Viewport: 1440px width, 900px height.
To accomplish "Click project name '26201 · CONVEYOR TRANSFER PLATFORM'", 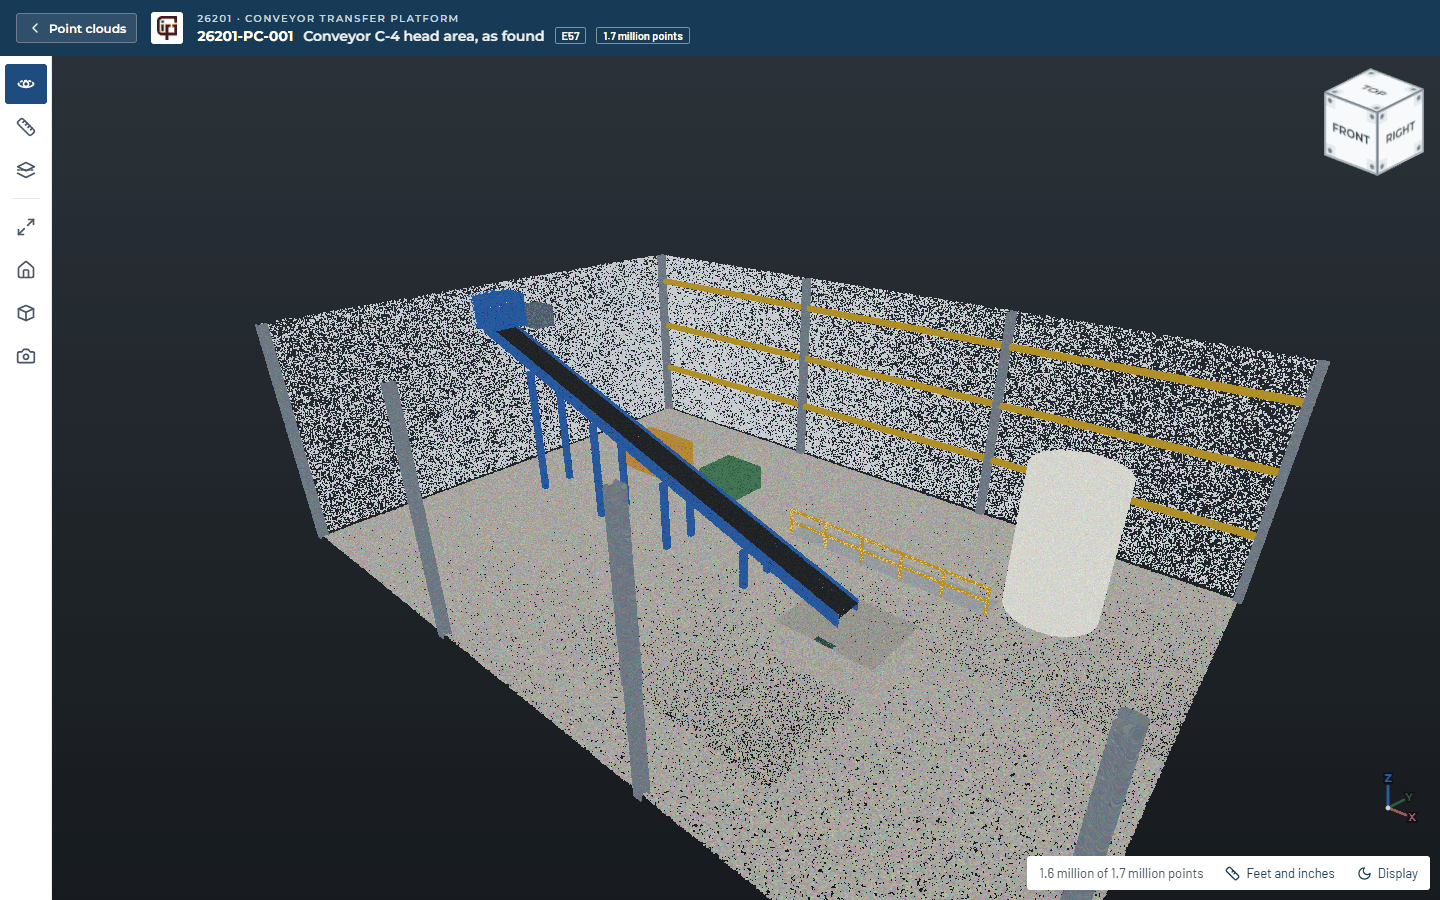I will 328,18.
